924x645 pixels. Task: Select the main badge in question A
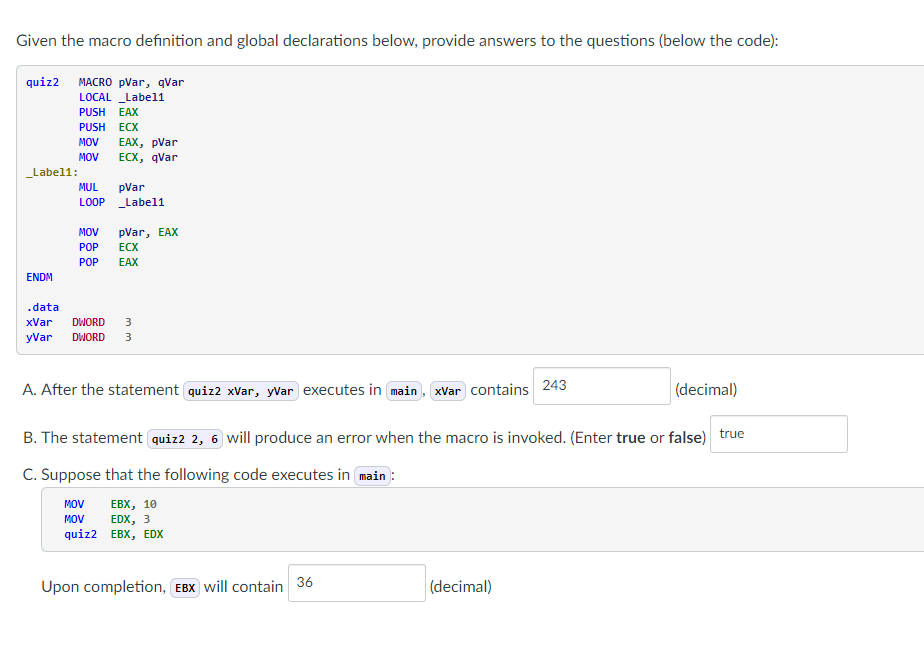tap(403, 391)
